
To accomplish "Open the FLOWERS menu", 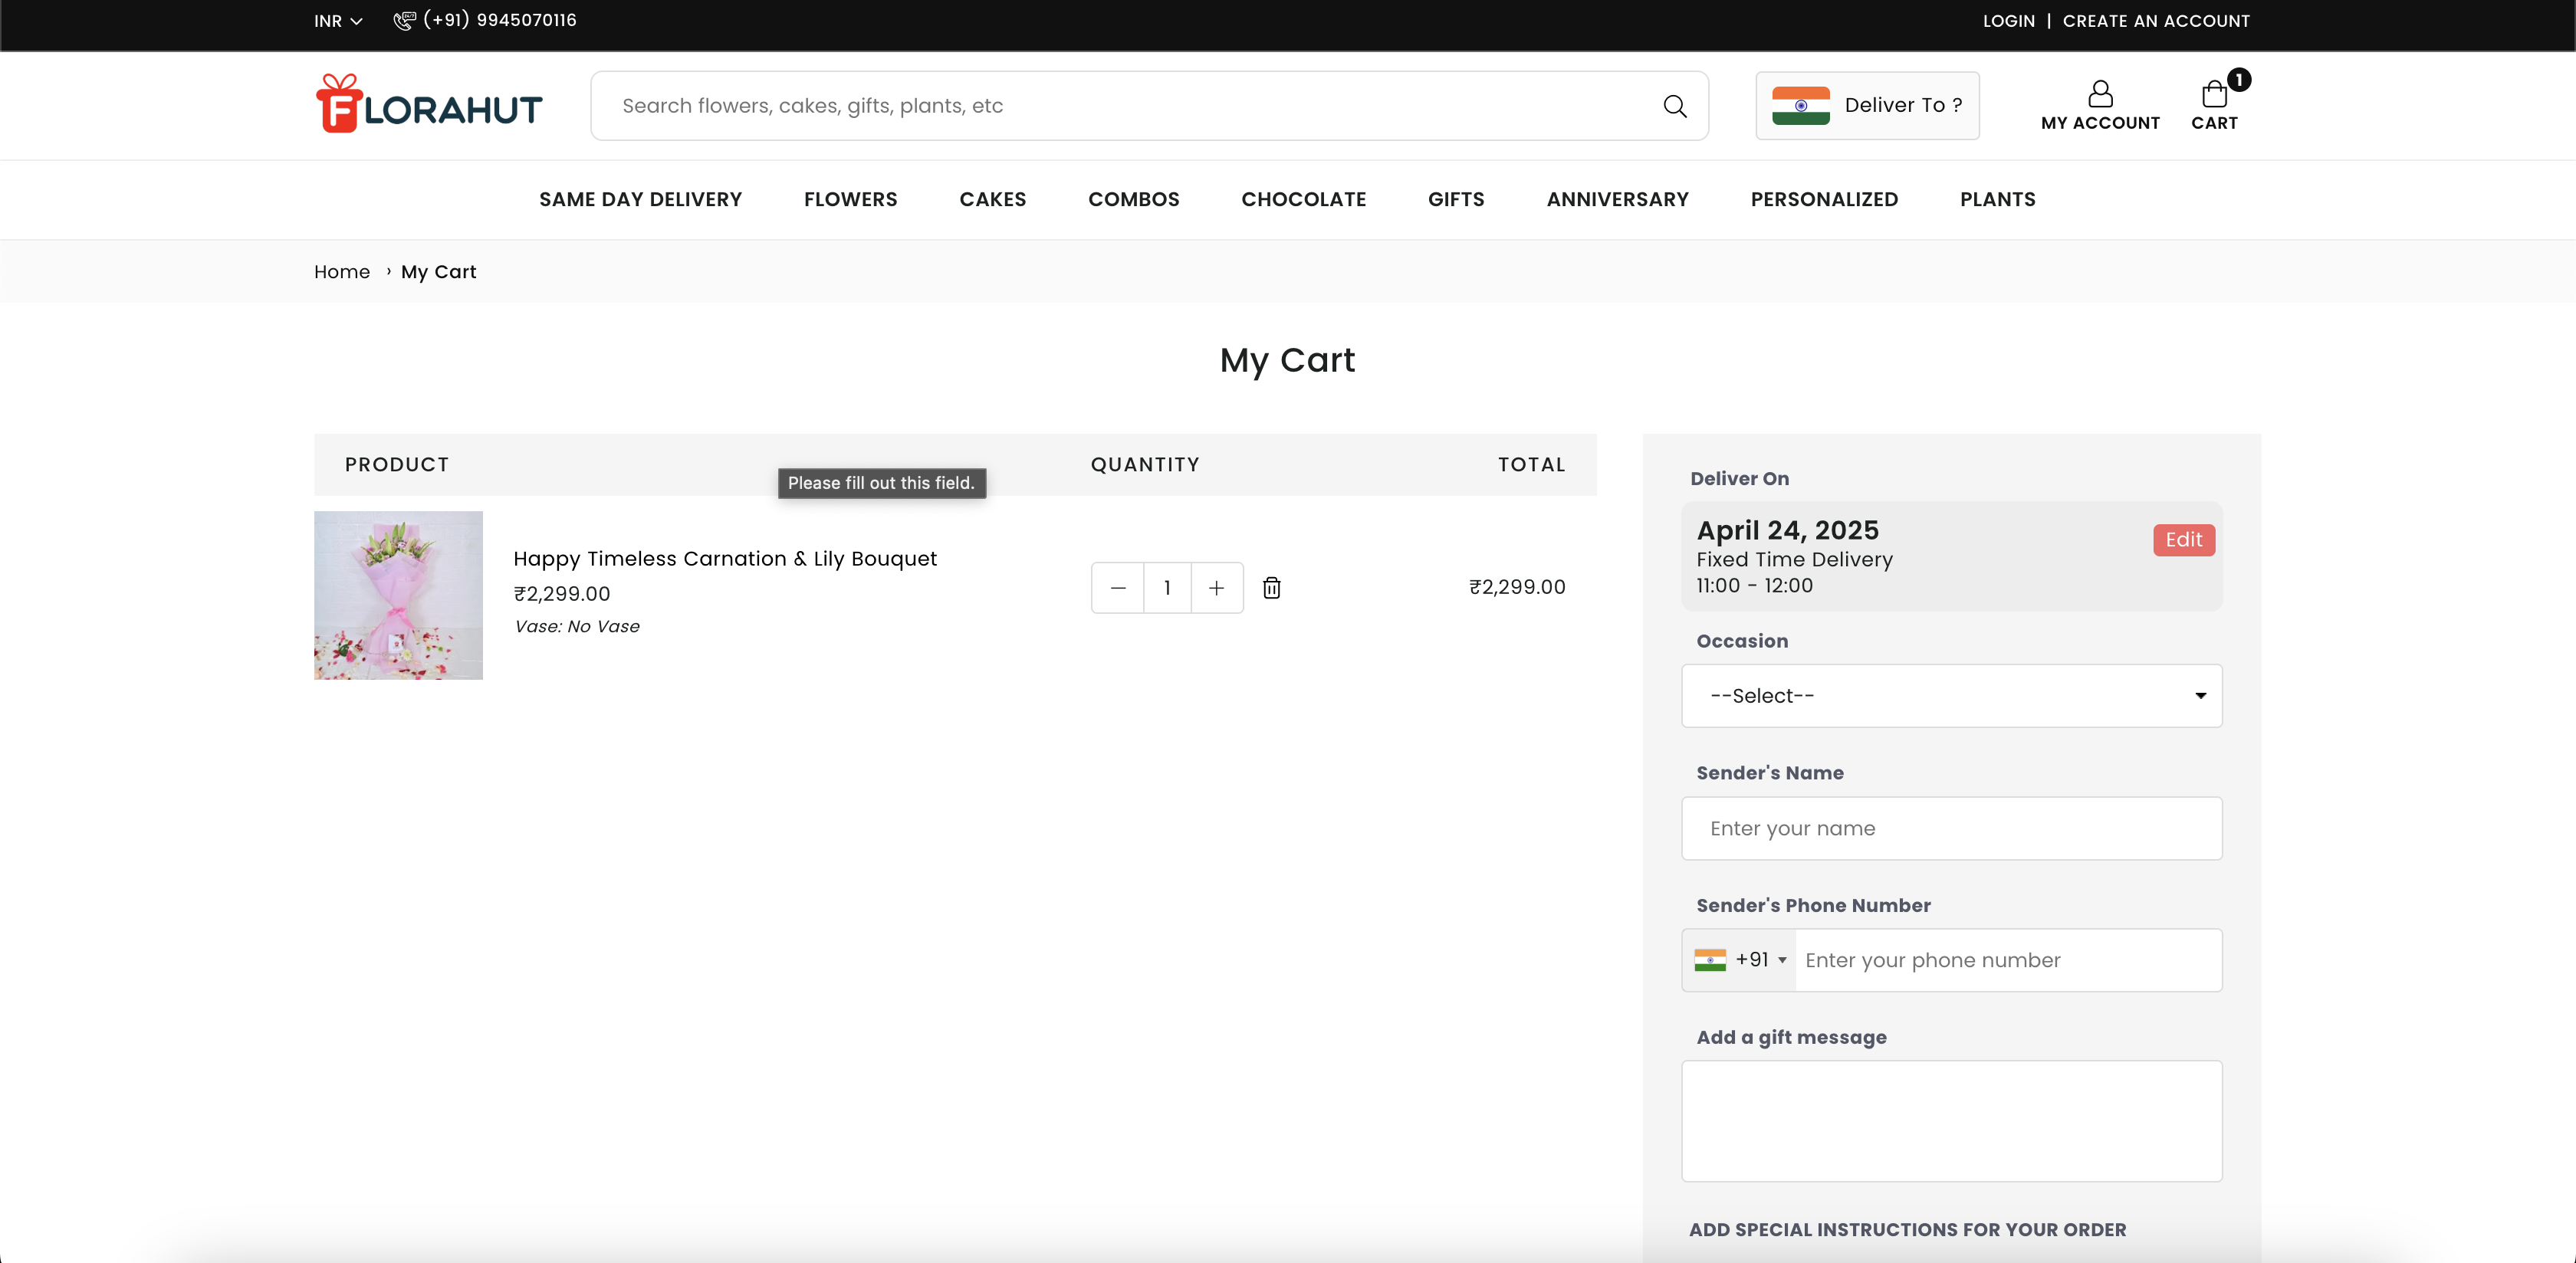I will [x=850, y=199].
